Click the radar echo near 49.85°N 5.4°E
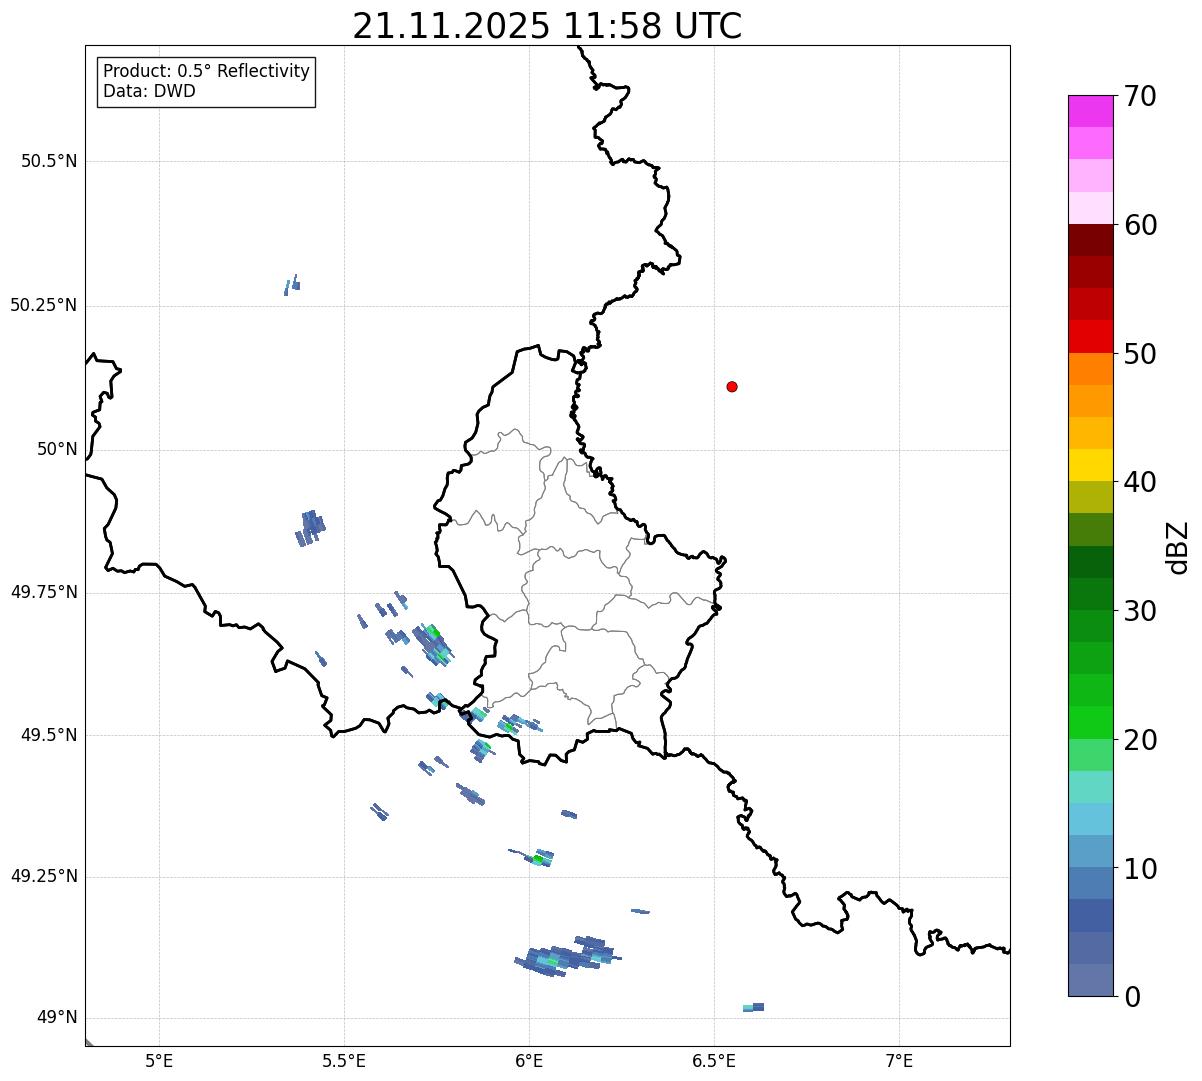This screenshot has height=1081, width=1202. (x=311, y=527)
